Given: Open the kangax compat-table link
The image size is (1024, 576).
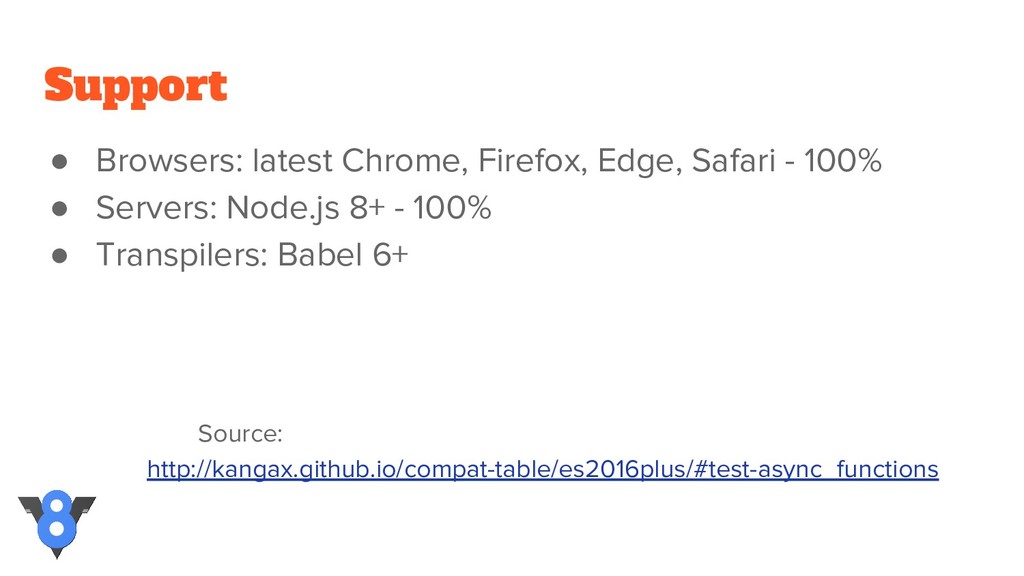Looking at the screenshot, I should point(543,470).
